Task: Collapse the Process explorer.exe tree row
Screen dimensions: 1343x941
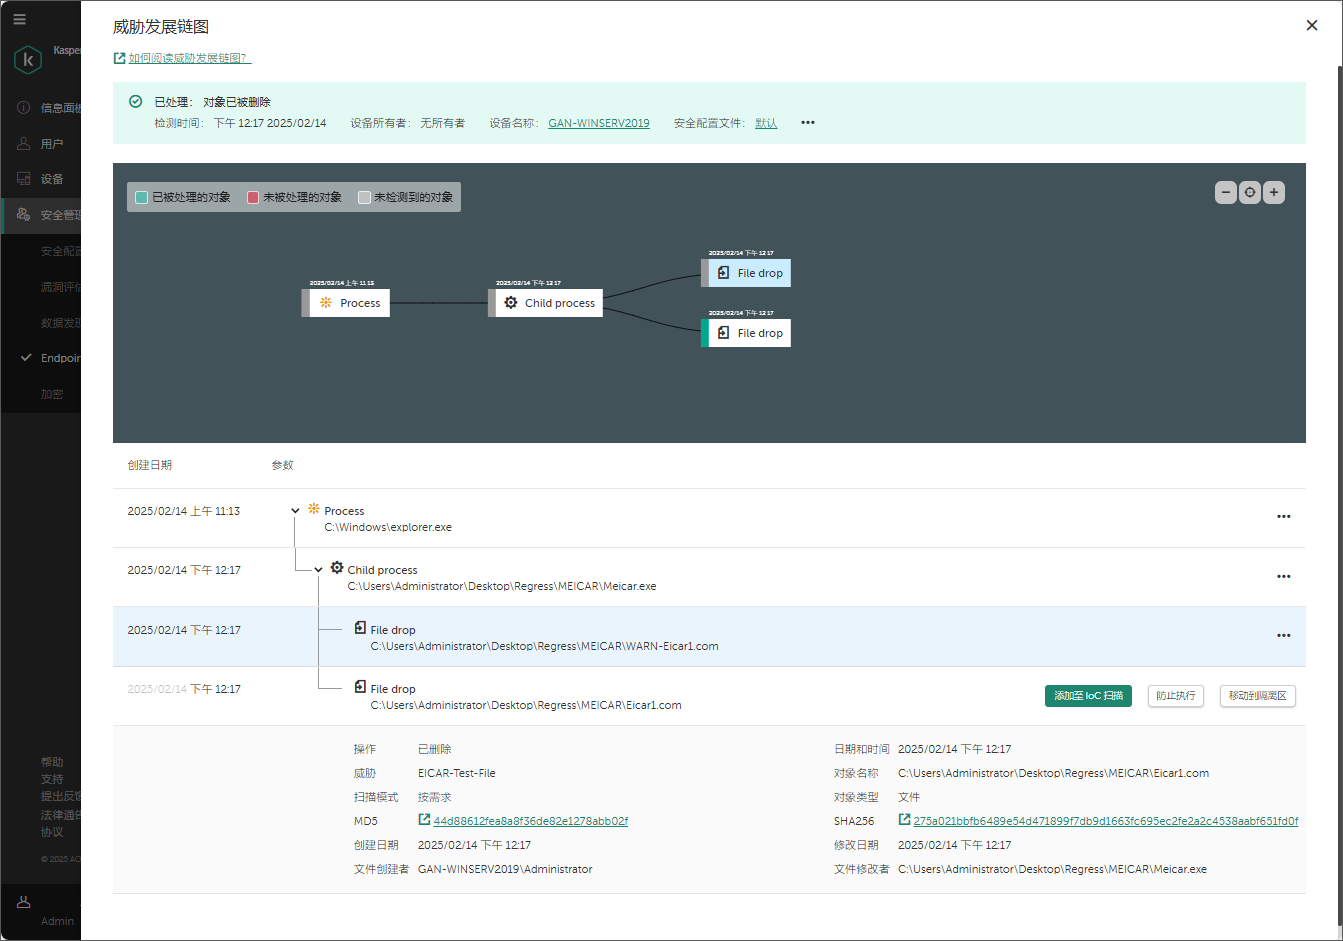Action: pos(295,511)
